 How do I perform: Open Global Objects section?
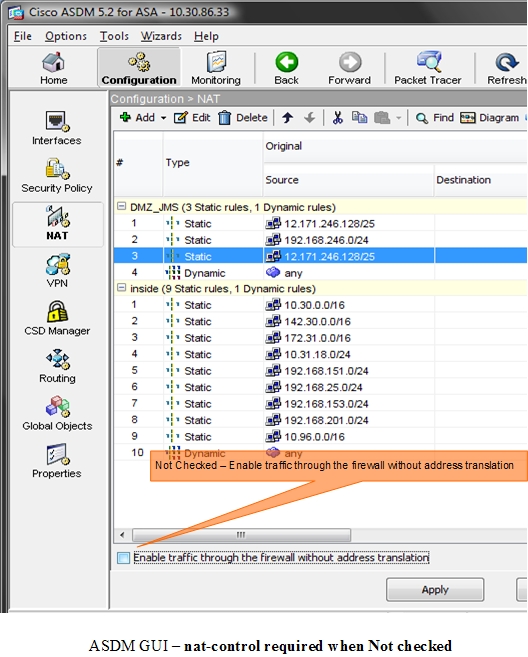57,414
